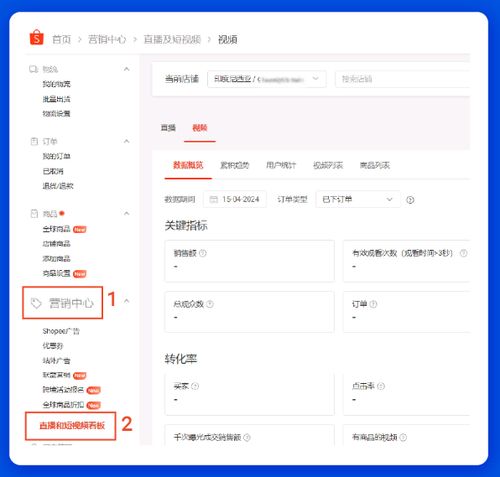Open Shopee广告 in the sidebar
This screenshot has width=500, height=477.
pos(61,331)
